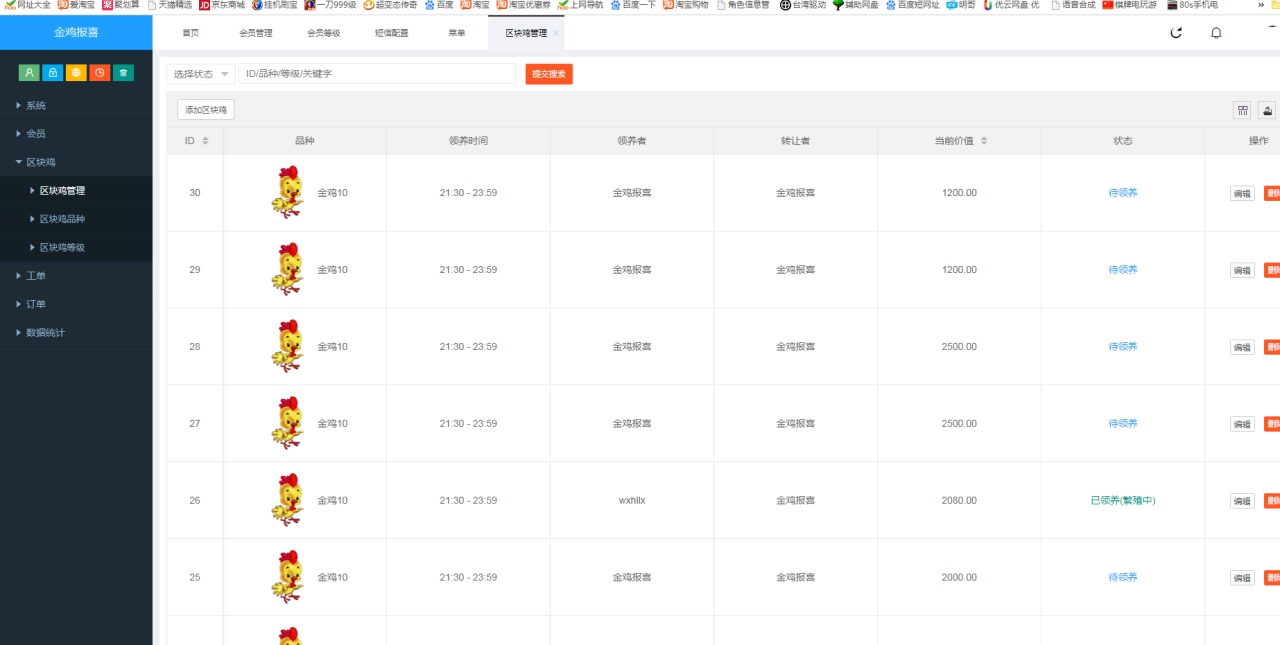
Task: Expand the 会员 sidebar menu
Action: [36, 133]
